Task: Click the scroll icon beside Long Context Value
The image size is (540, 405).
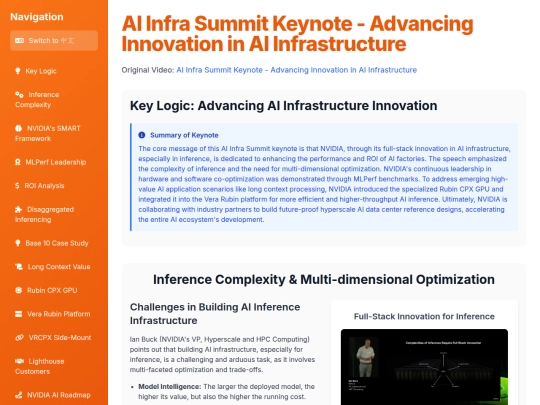Action: [19, 267]
